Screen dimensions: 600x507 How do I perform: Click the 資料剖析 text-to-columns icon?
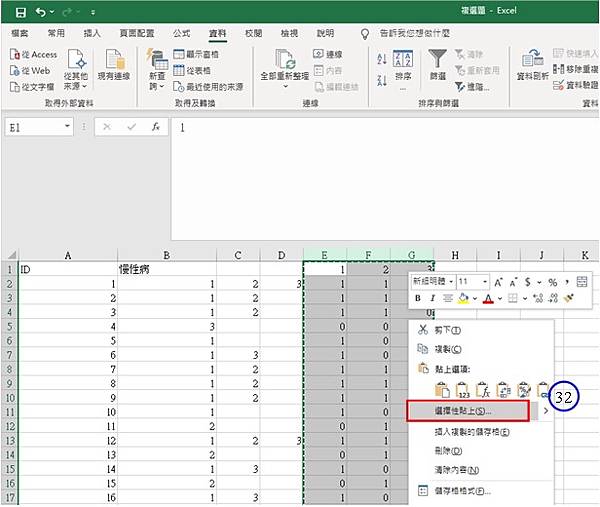click(x=532, y=59)
